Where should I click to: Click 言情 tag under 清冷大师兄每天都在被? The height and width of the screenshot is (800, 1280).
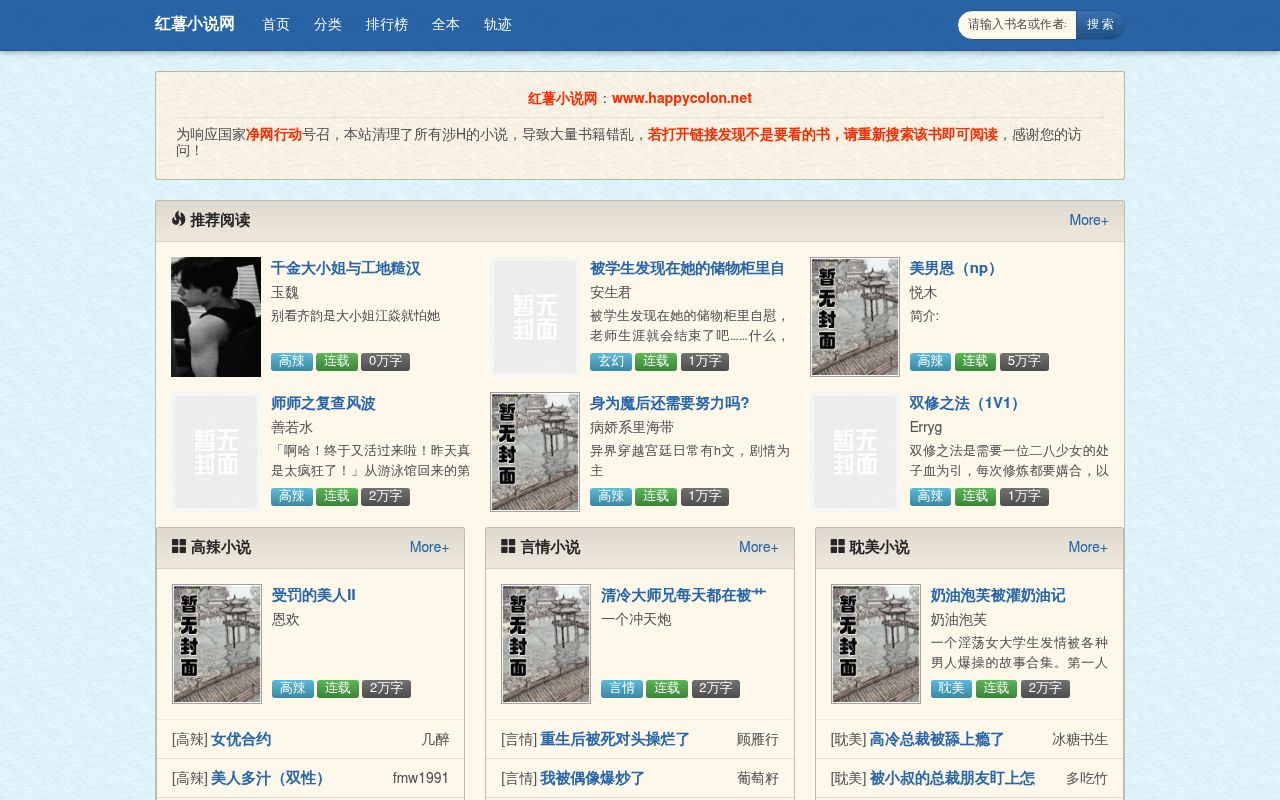click(622, 688)
